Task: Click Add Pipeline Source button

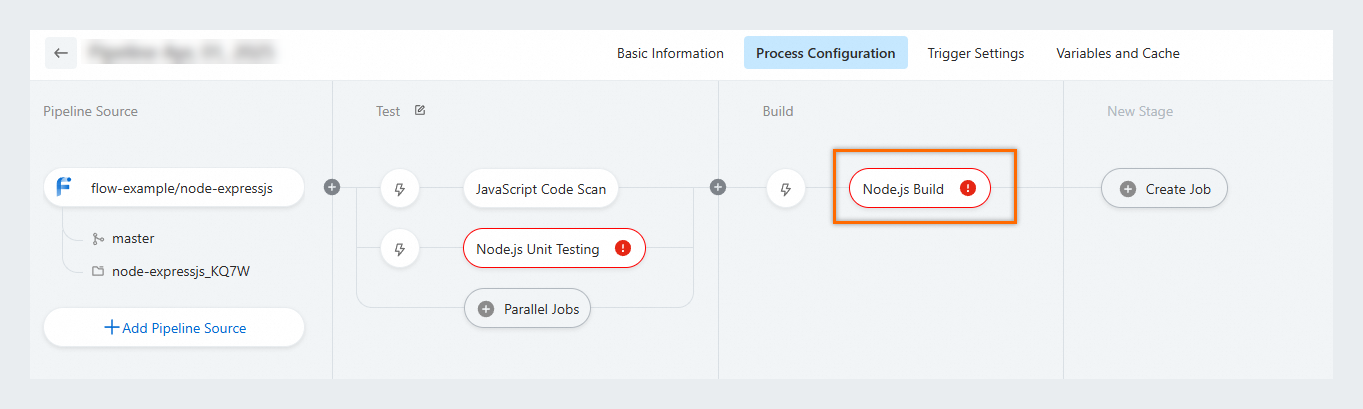Action: [174, 328]
